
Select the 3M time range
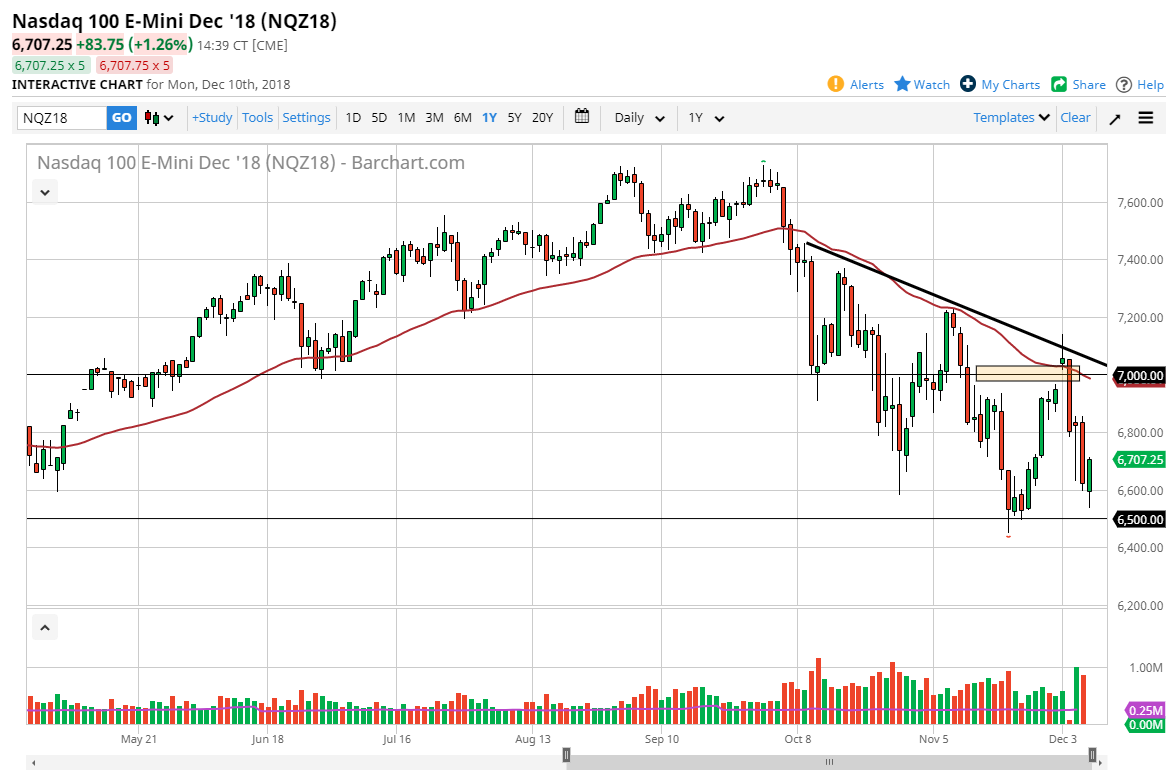click(x=434, y=117)
